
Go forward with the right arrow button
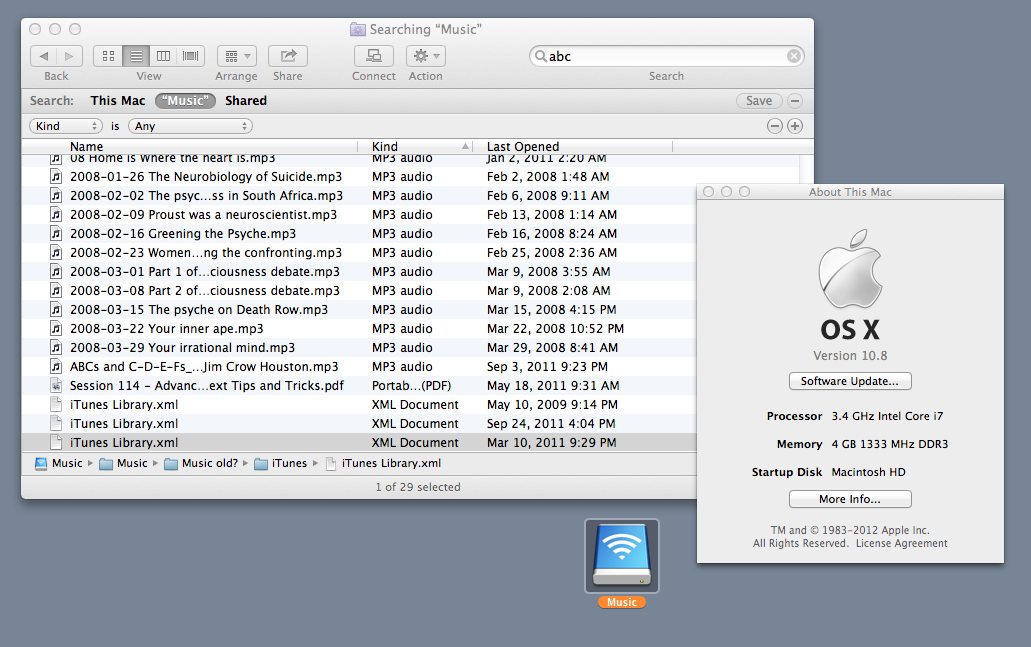[70, 57]
